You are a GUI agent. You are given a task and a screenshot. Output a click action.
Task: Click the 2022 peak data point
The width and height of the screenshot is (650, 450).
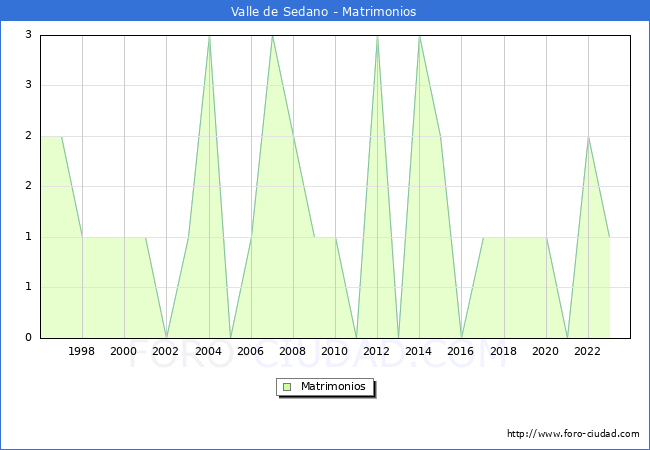pos(588,137)
